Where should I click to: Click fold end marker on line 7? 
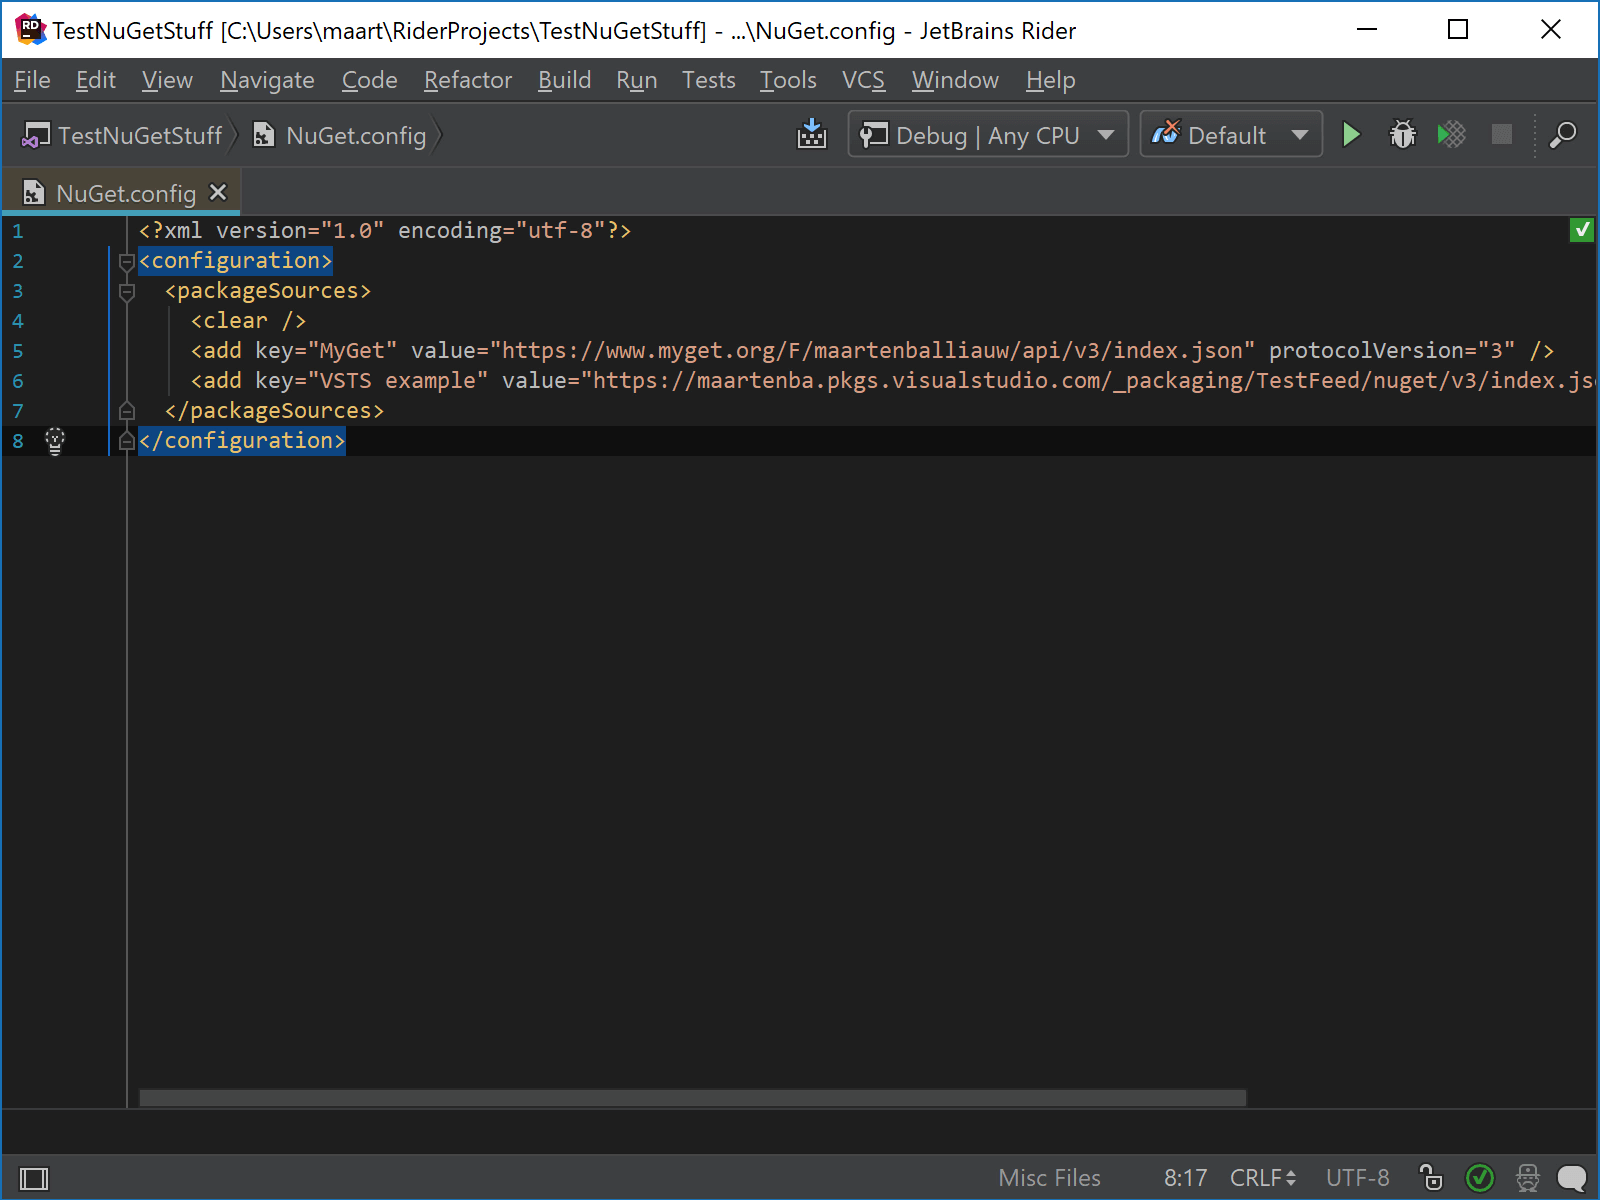127,411
